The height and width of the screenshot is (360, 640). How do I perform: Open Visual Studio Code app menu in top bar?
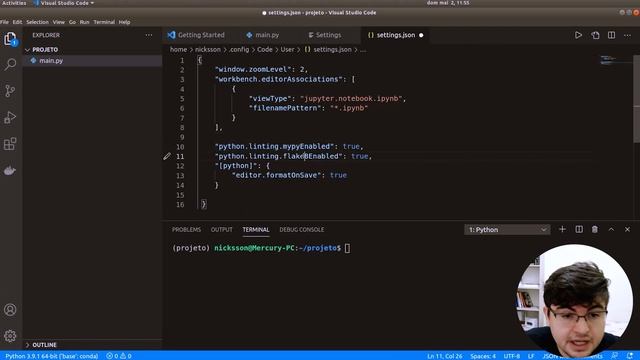tap(64, 3)
